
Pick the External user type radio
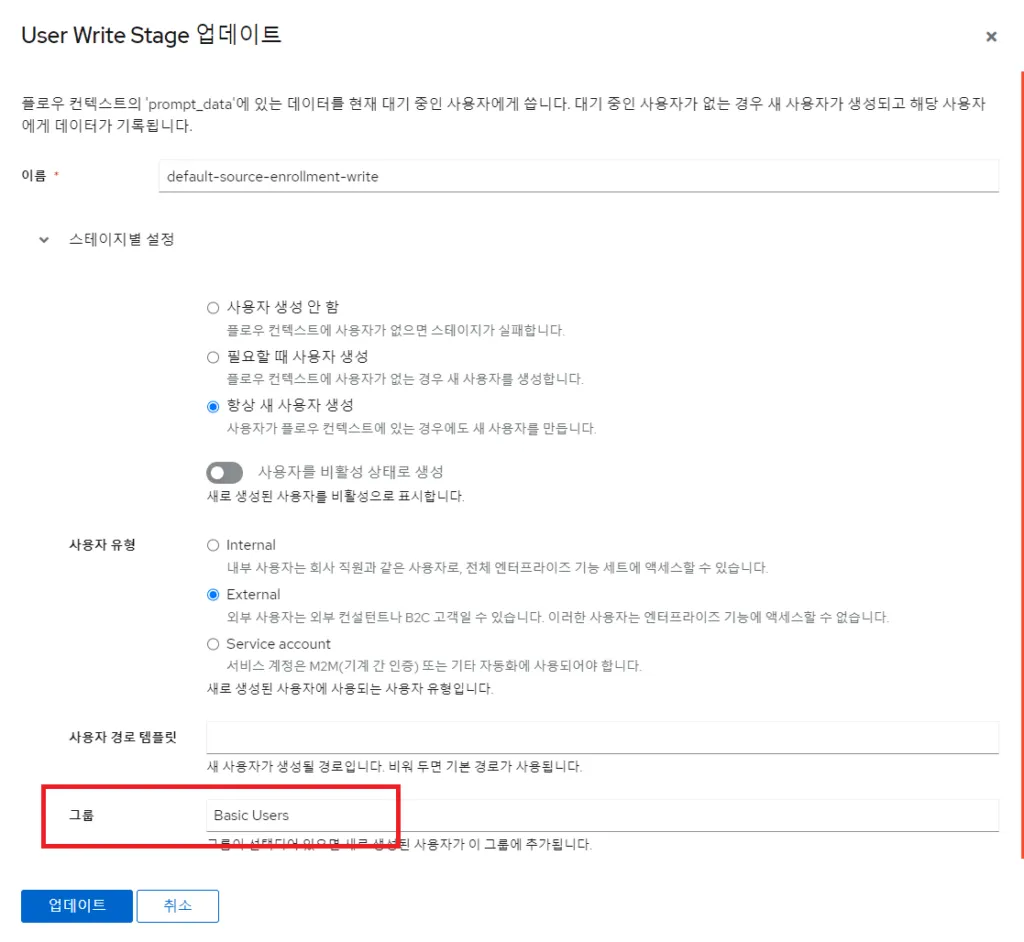tap(212, 594)
